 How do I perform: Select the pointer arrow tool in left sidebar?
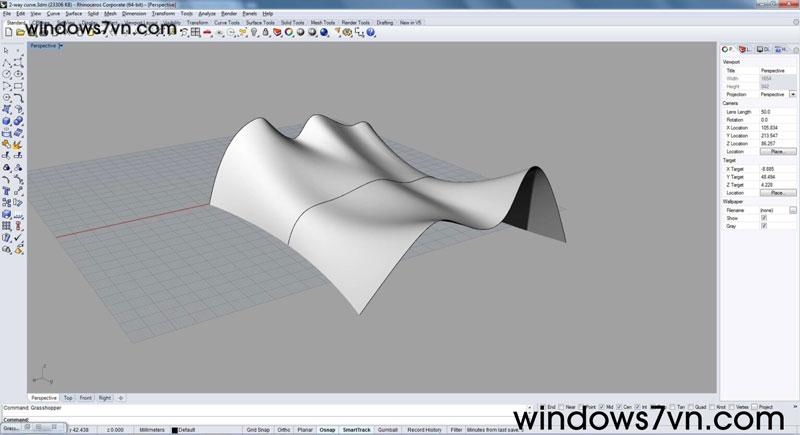pyautogui.click(x=7, y=50)
